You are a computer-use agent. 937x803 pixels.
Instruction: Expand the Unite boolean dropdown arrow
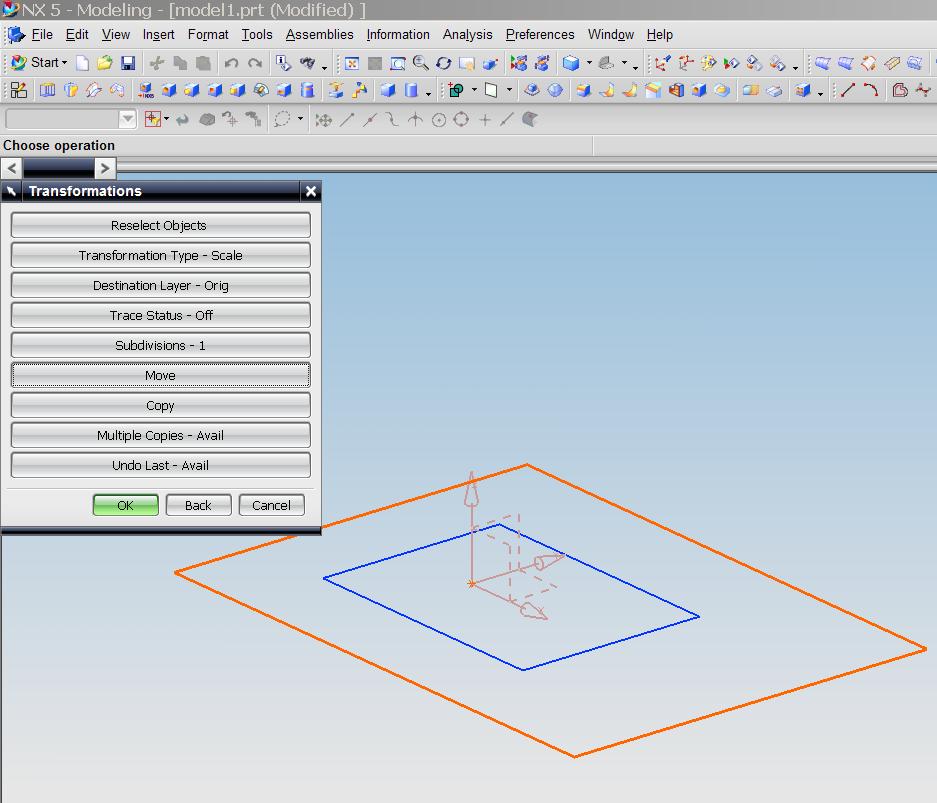pyautogui.click(x=474, y=90)
